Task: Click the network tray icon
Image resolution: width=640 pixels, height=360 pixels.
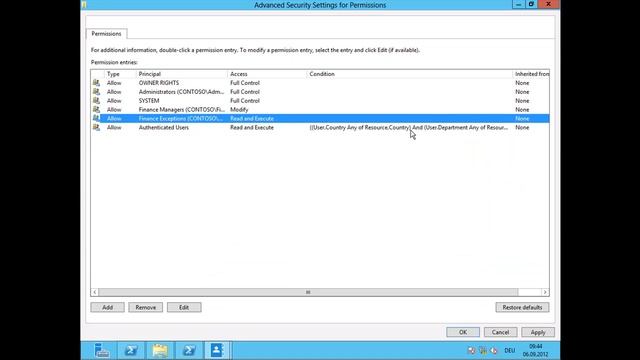Action: (x=483, y=351)
